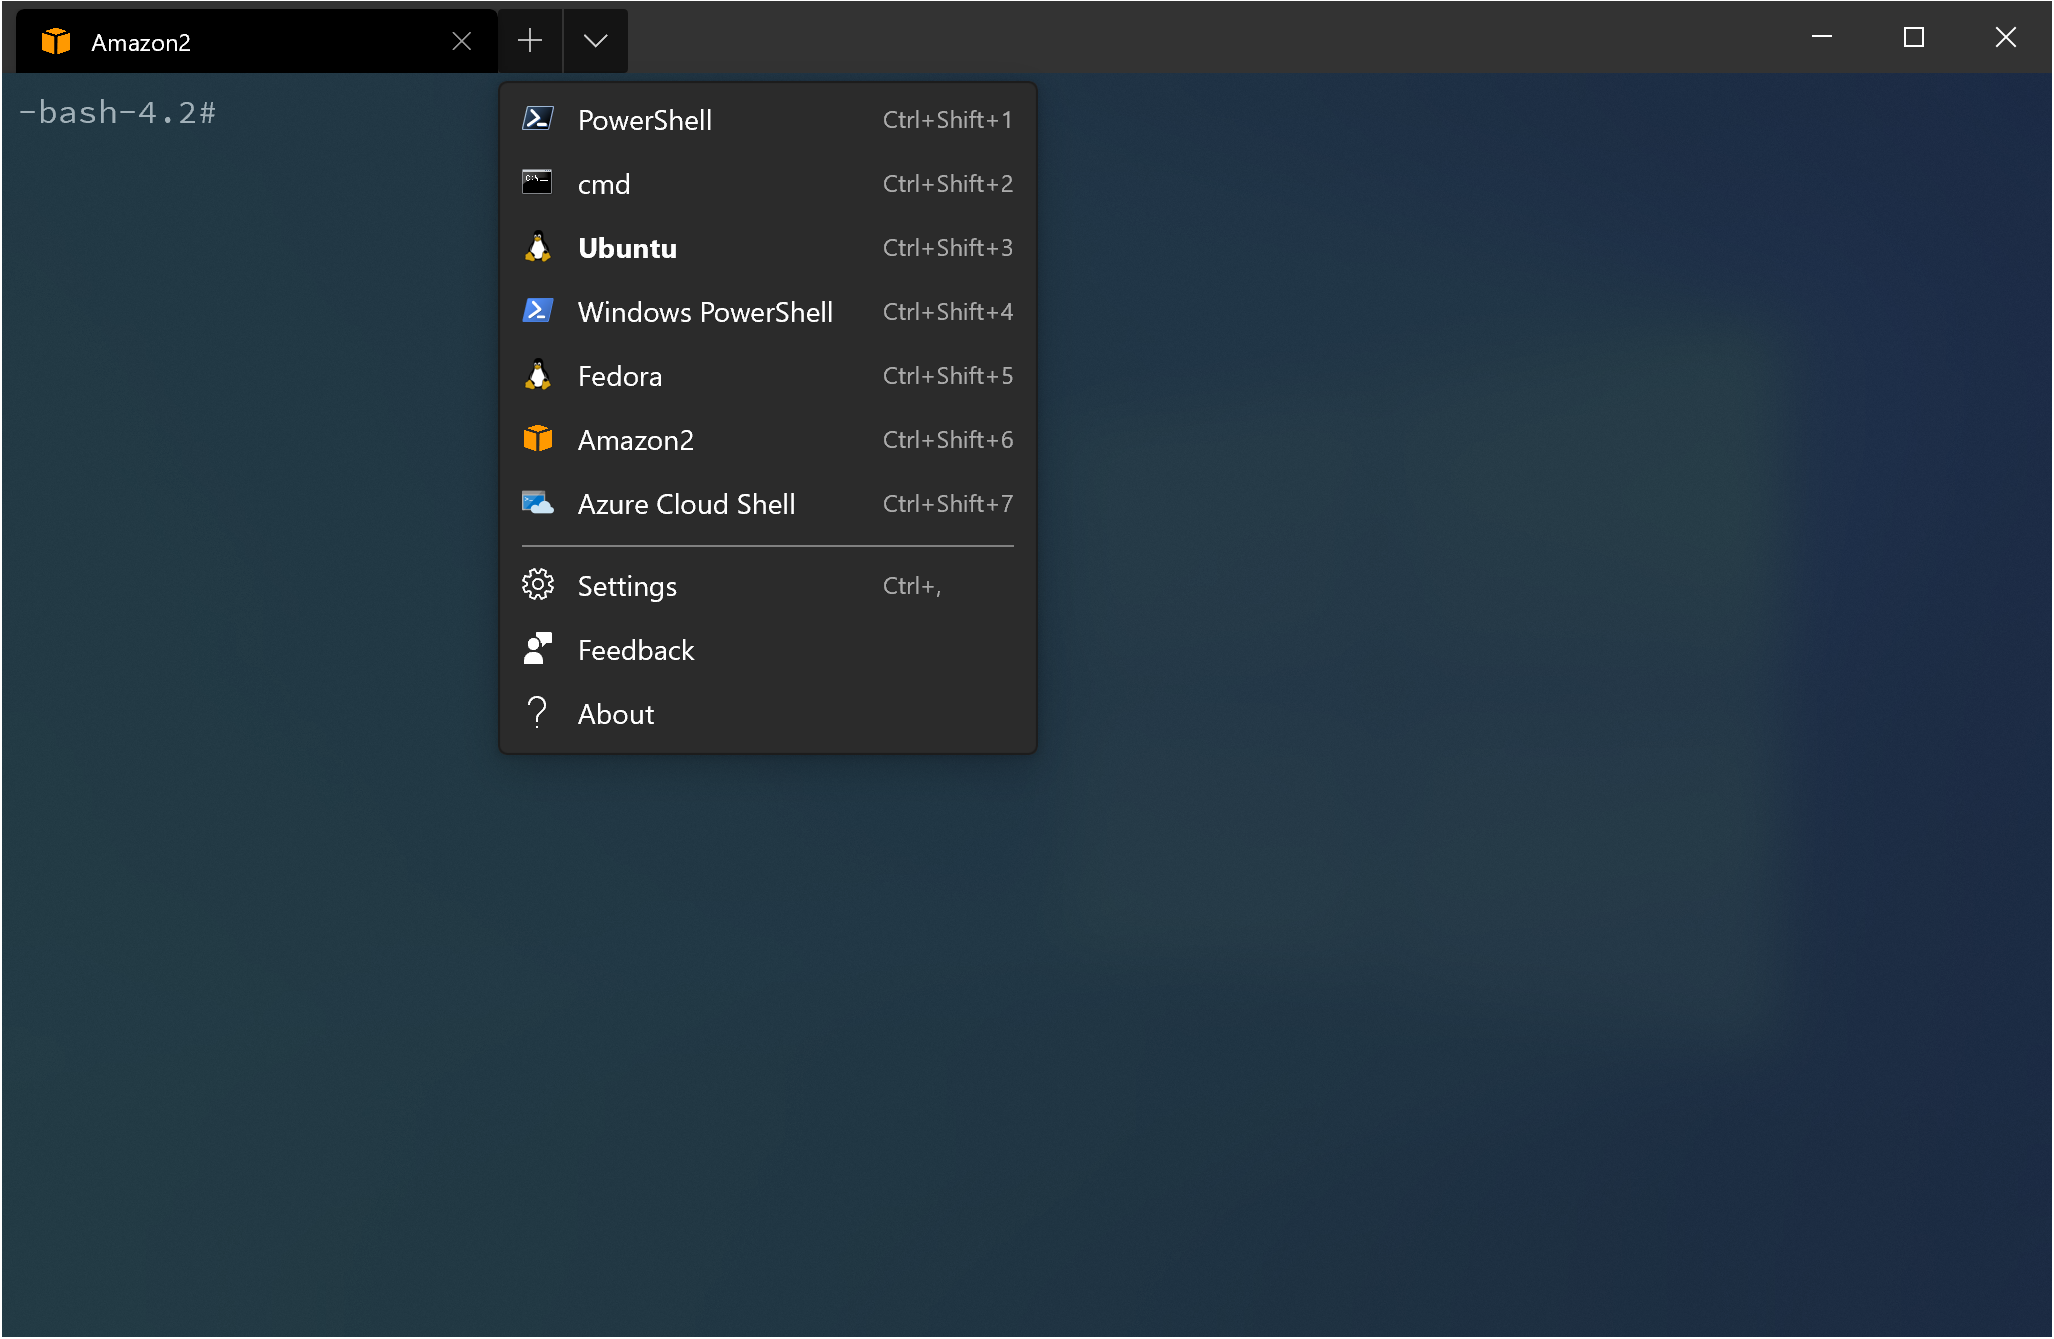
Task: Open a new tab with plus button
Action: tap(530, 41)
